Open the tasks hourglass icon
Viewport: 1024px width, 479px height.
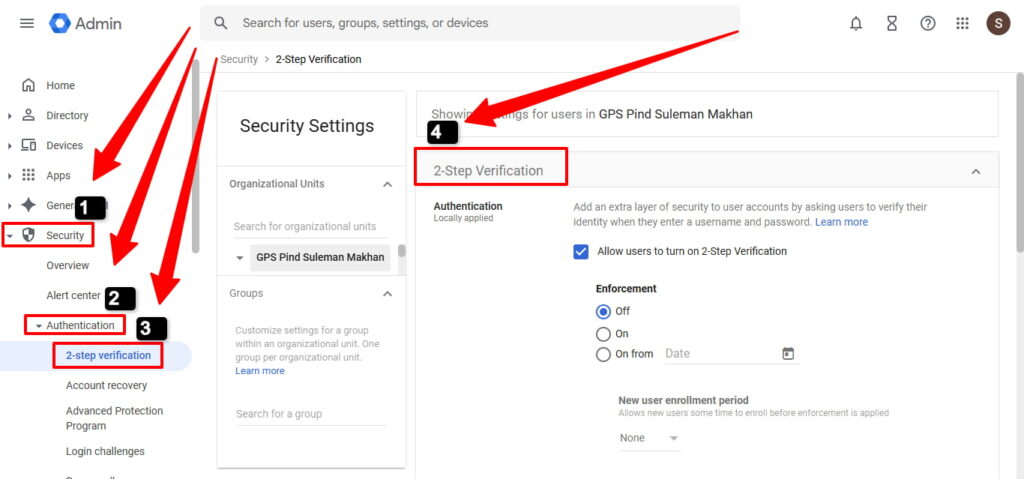click(892, 23)
